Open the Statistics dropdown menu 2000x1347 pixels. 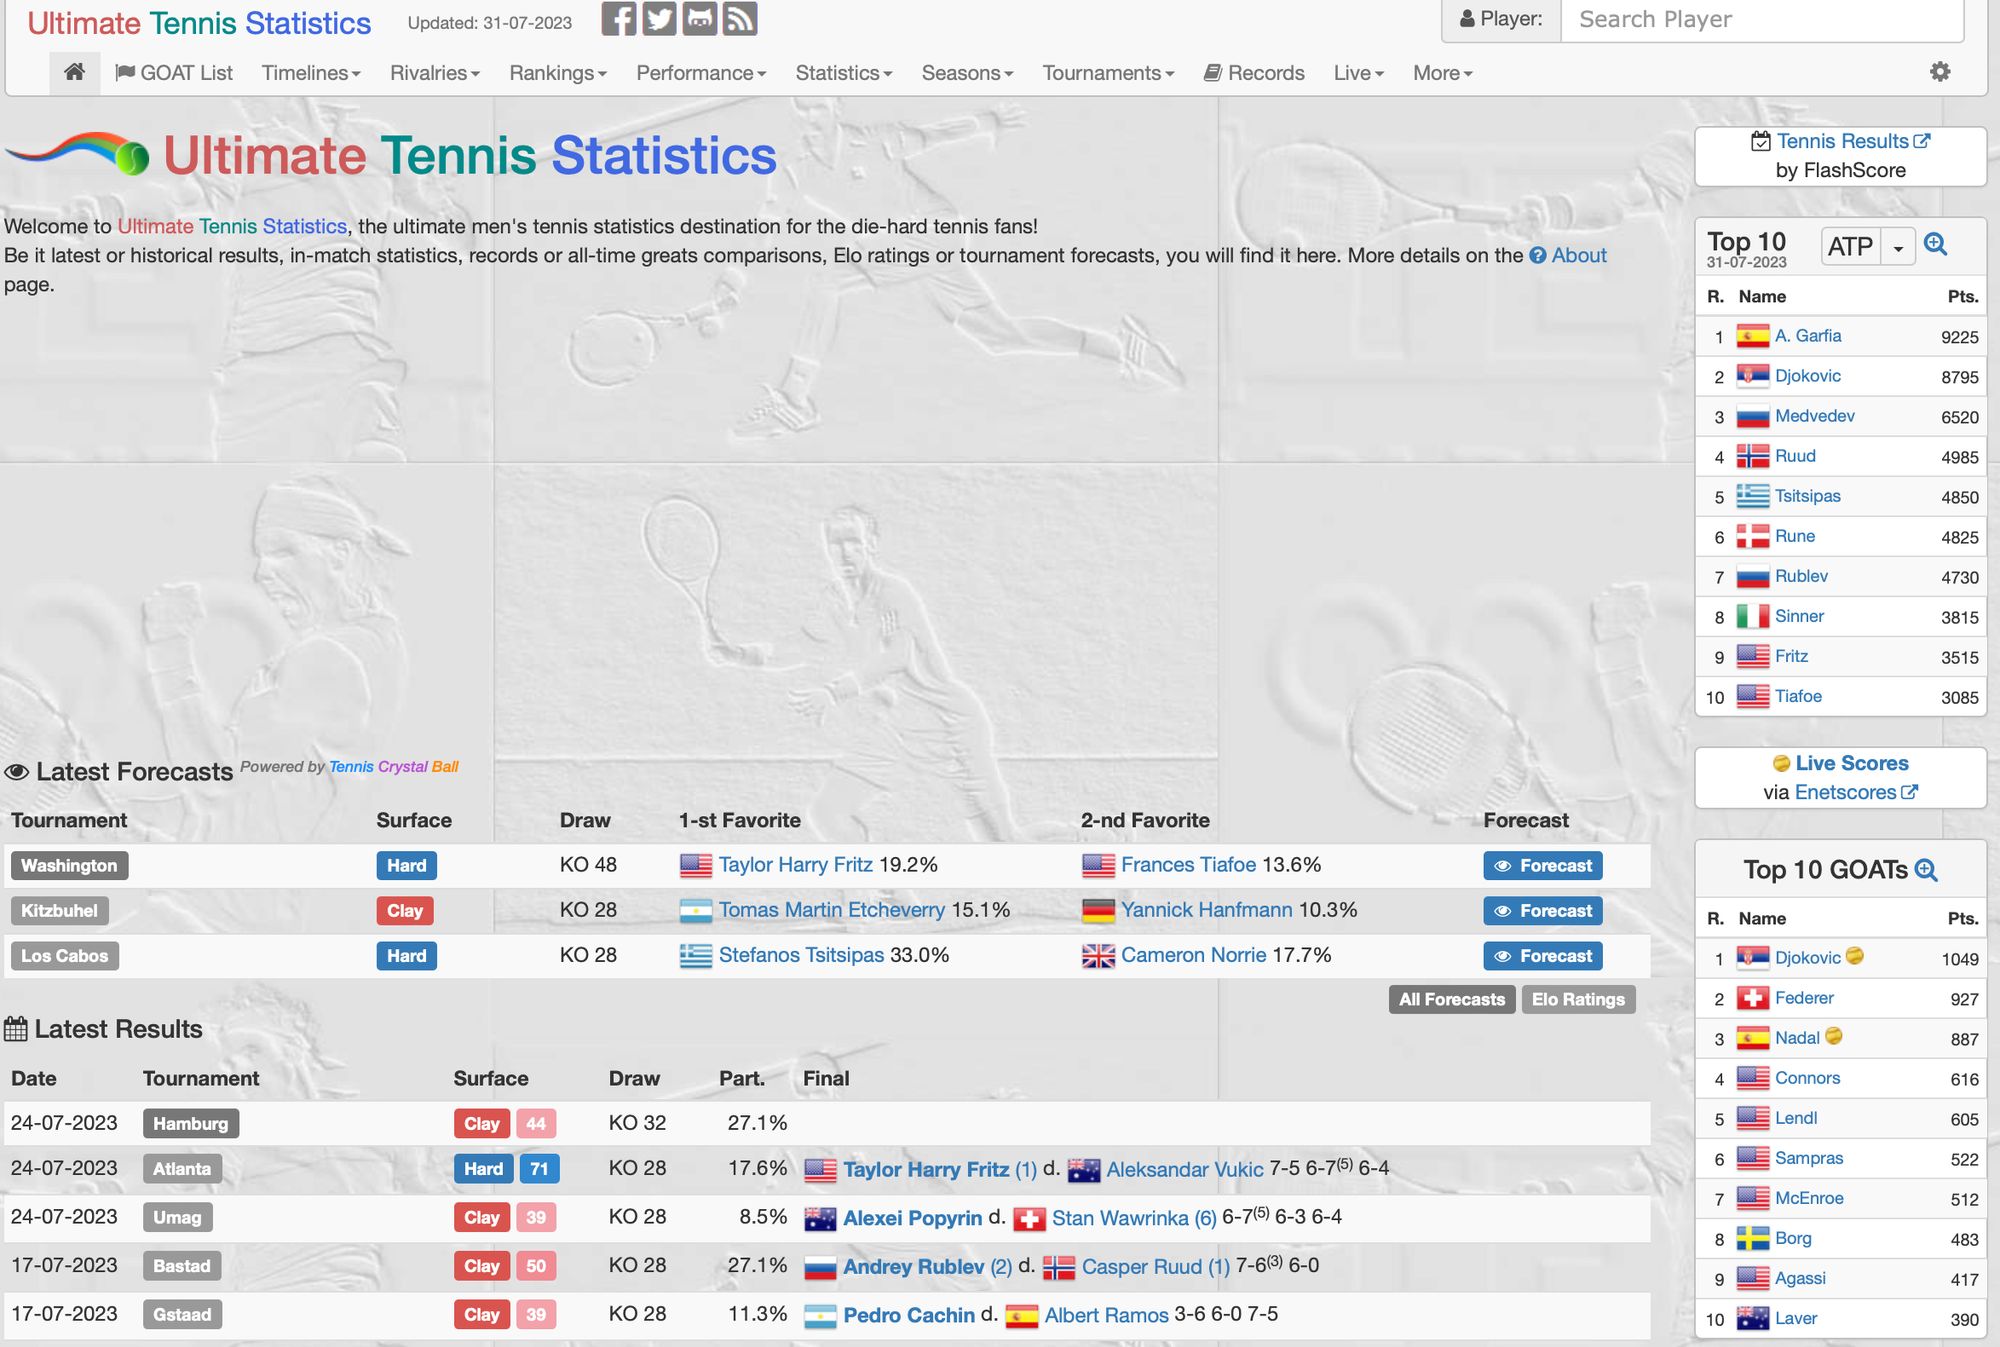[x=843, y=73]
